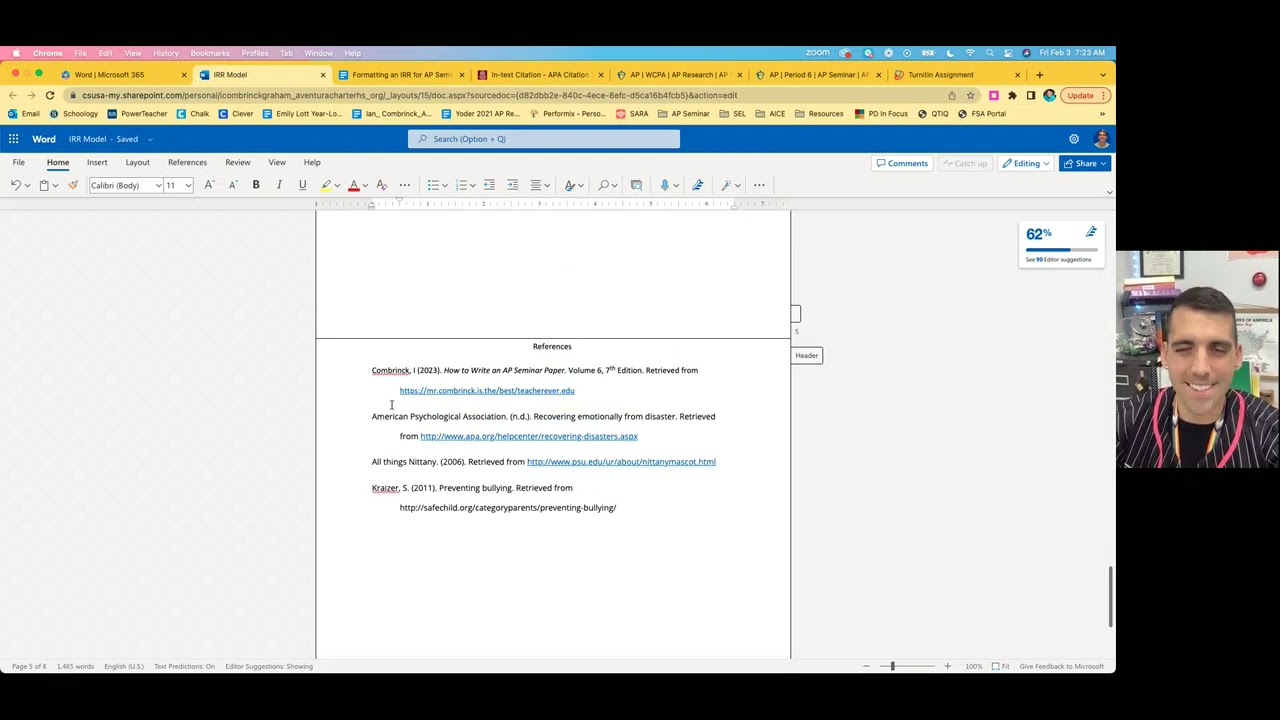
Task: Click the Numbering list icon
Action: point(461,185)
